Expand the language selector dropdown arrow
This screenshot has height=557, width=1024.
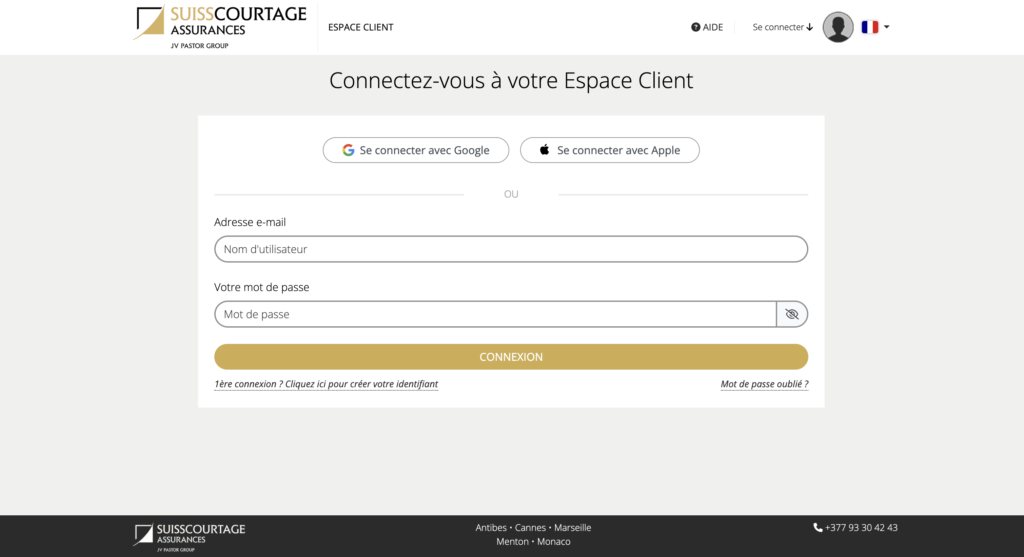(x=887, y=28)
